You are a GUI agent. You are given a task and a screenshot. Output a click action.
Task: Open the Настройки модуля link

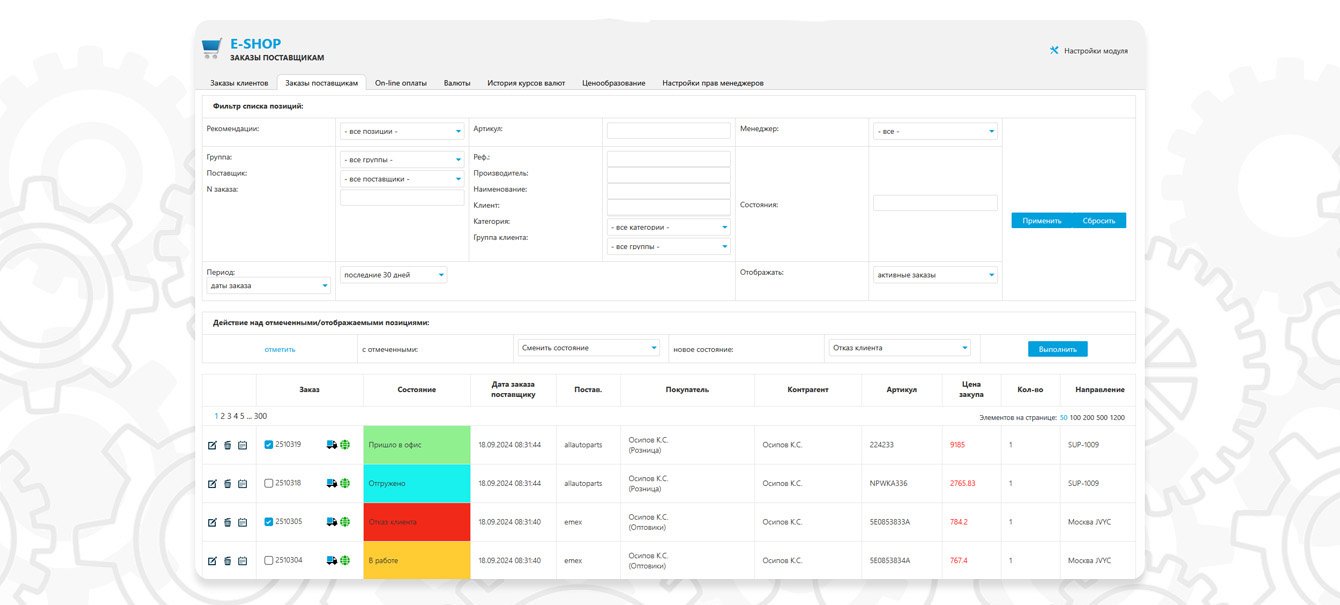[1096, 50]
